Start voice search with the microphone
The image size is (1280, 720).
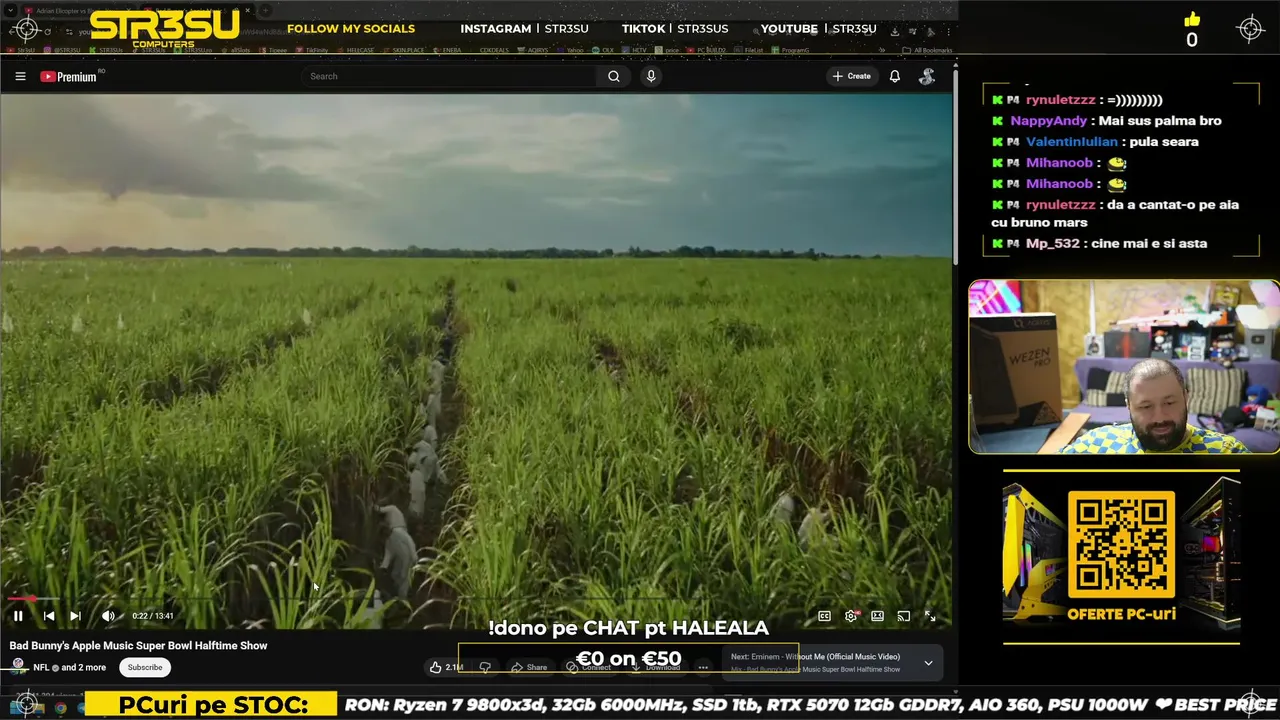(x=651, y=76)
